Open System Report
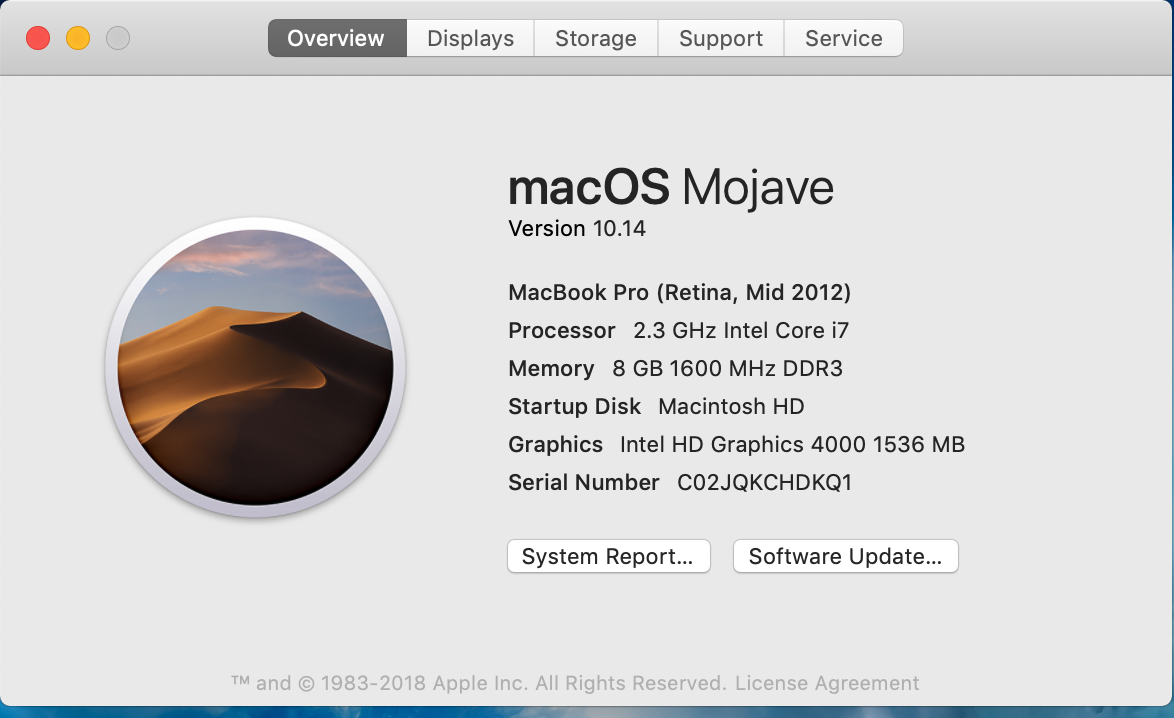The height and width of the screenshot is (718, 1174). [608, 557]
